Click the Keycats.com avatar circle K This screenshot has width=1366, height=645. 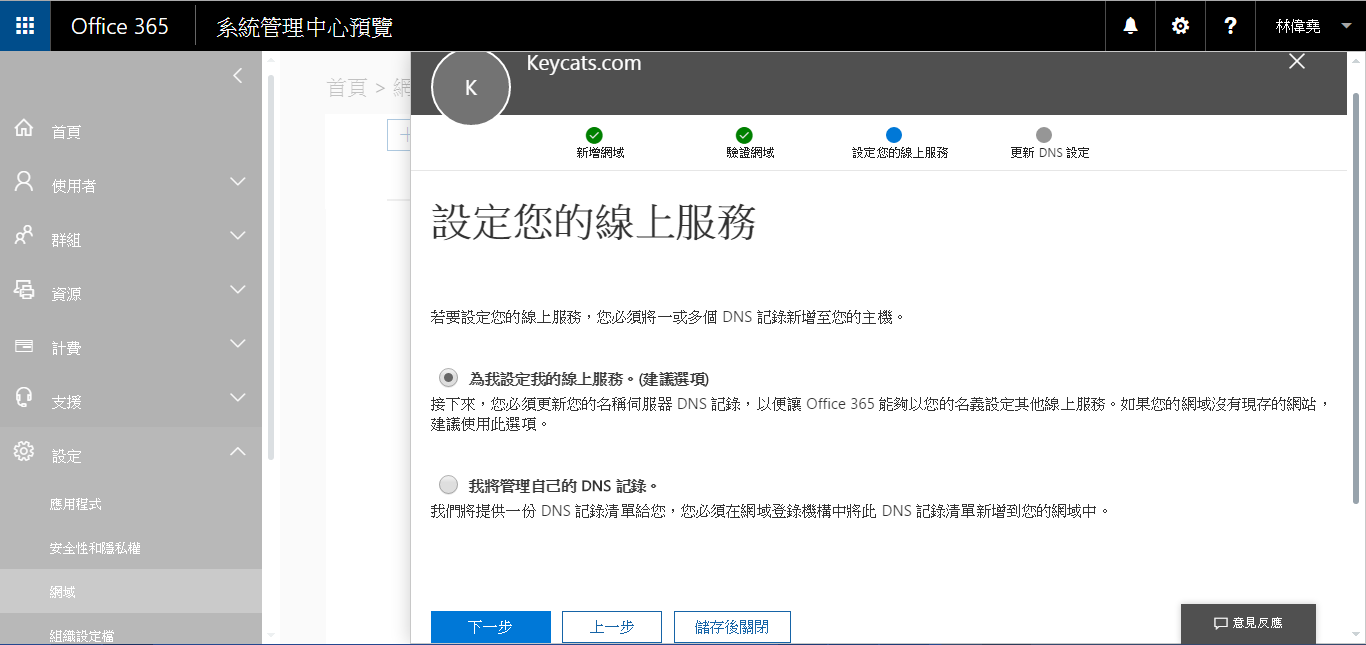pyautogui.click(x=471, y=88)
